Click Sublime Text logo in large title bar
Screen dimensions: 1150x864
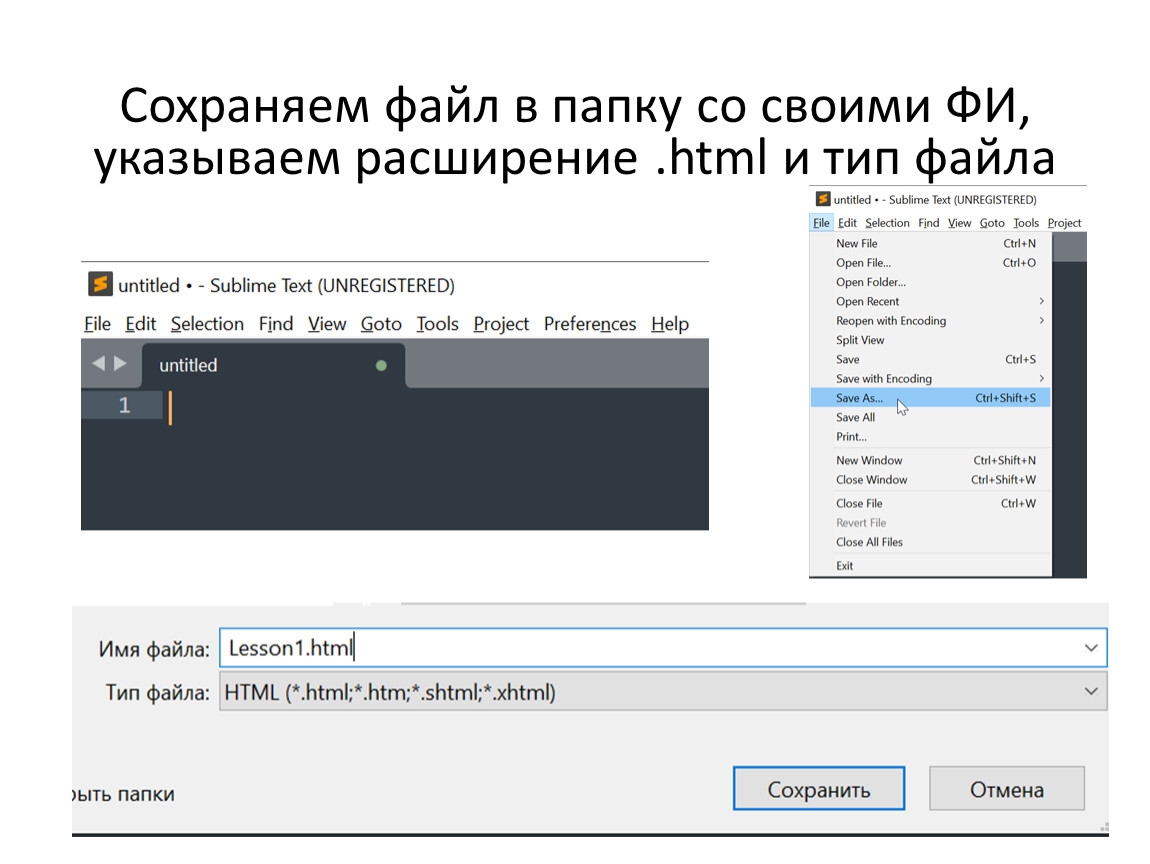(100, 285)
